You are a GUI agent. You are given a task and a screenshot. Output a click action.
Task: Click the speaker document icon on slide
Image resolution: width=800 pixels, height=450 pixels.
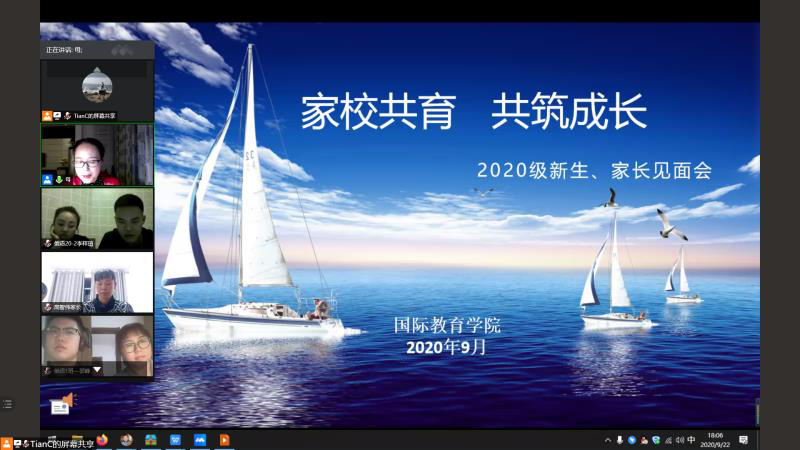point(62,403)
